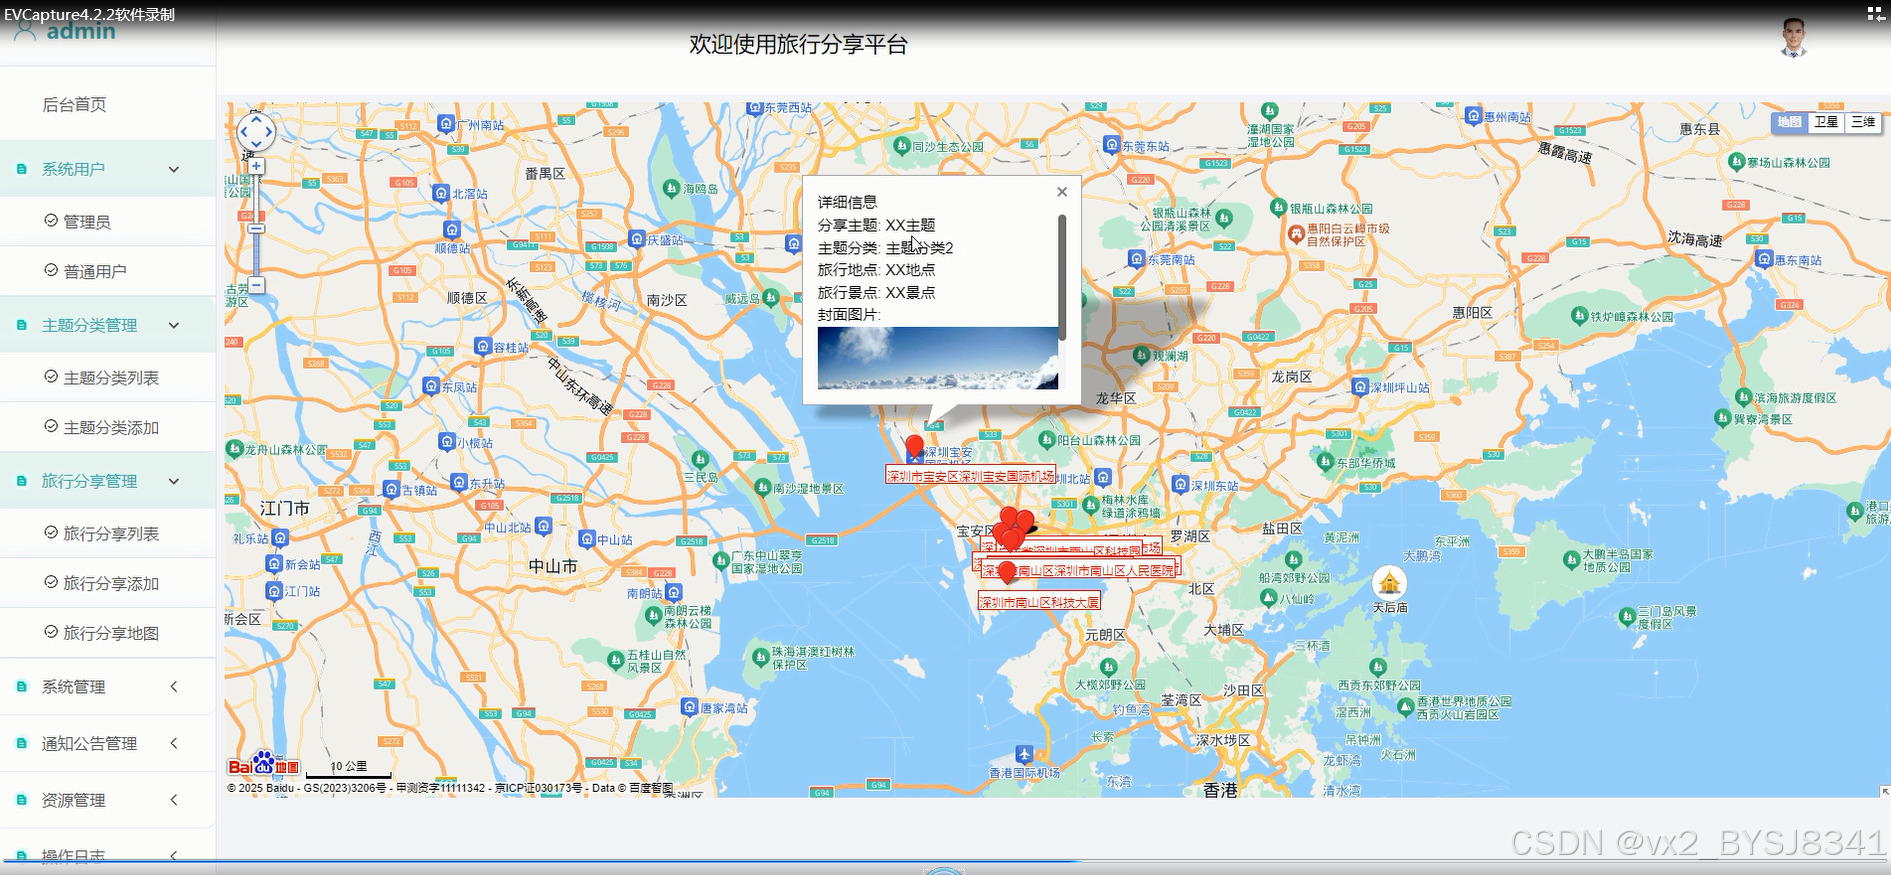The width and height of the screenshot is (1891, 875).
Task: Click the 旅行地点: XX地点 line
Action: pos(877,270)
